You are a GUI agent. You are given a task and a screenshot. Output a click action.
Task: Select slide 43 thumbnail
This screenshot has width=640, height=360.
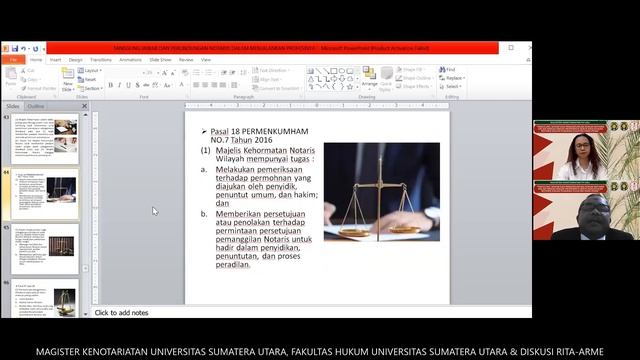45,139
